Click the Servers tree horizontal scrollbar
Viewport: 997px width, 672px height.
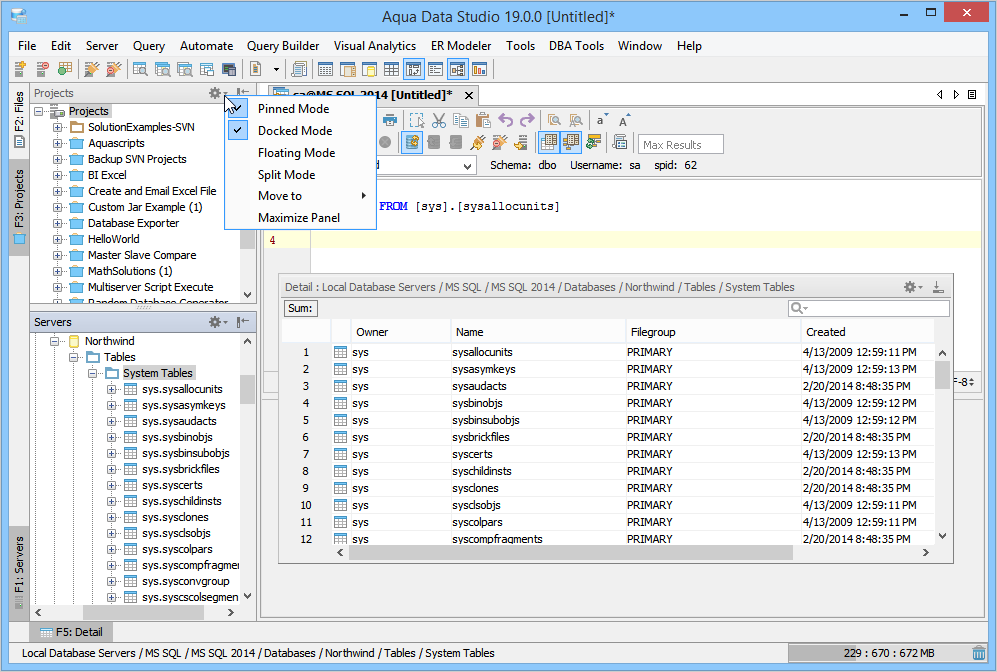(x=144, y=612)
